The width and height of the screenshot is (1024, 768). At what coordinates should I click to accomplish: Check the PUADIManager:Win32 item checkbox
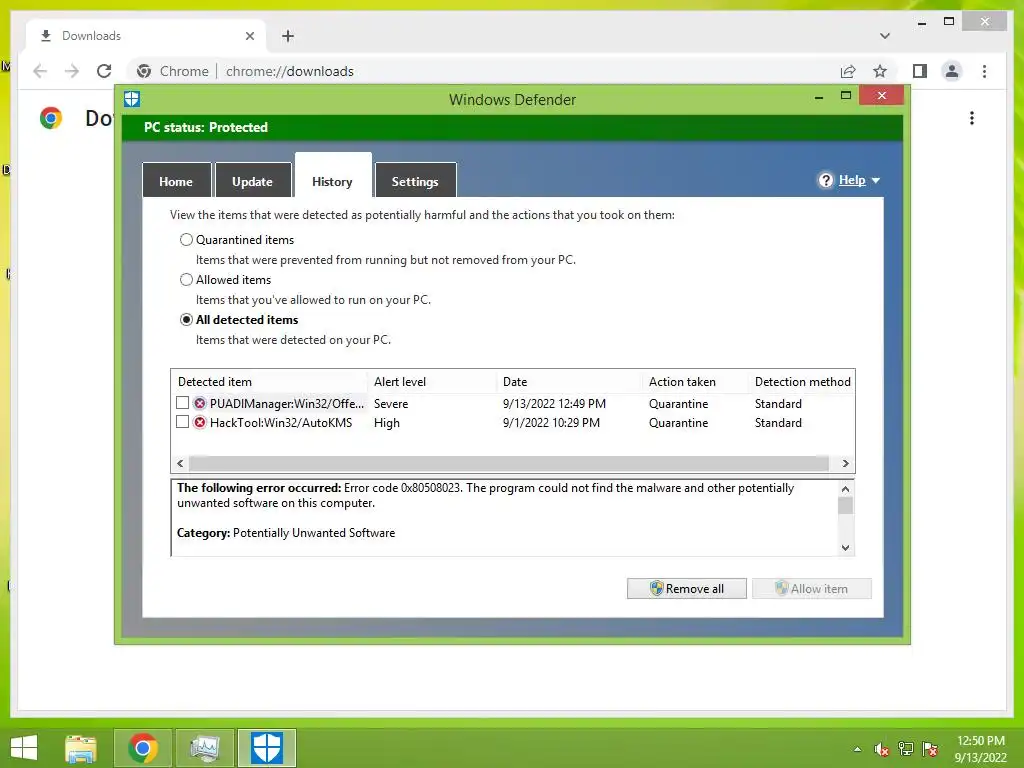(183, 403)
